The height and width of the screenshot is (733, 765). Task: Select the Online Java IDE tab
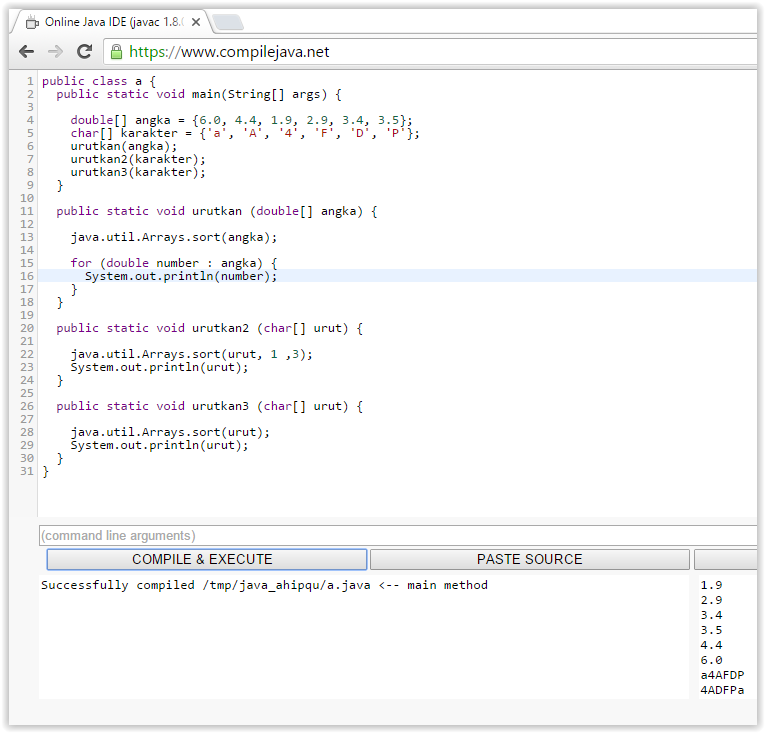(113, 22)
